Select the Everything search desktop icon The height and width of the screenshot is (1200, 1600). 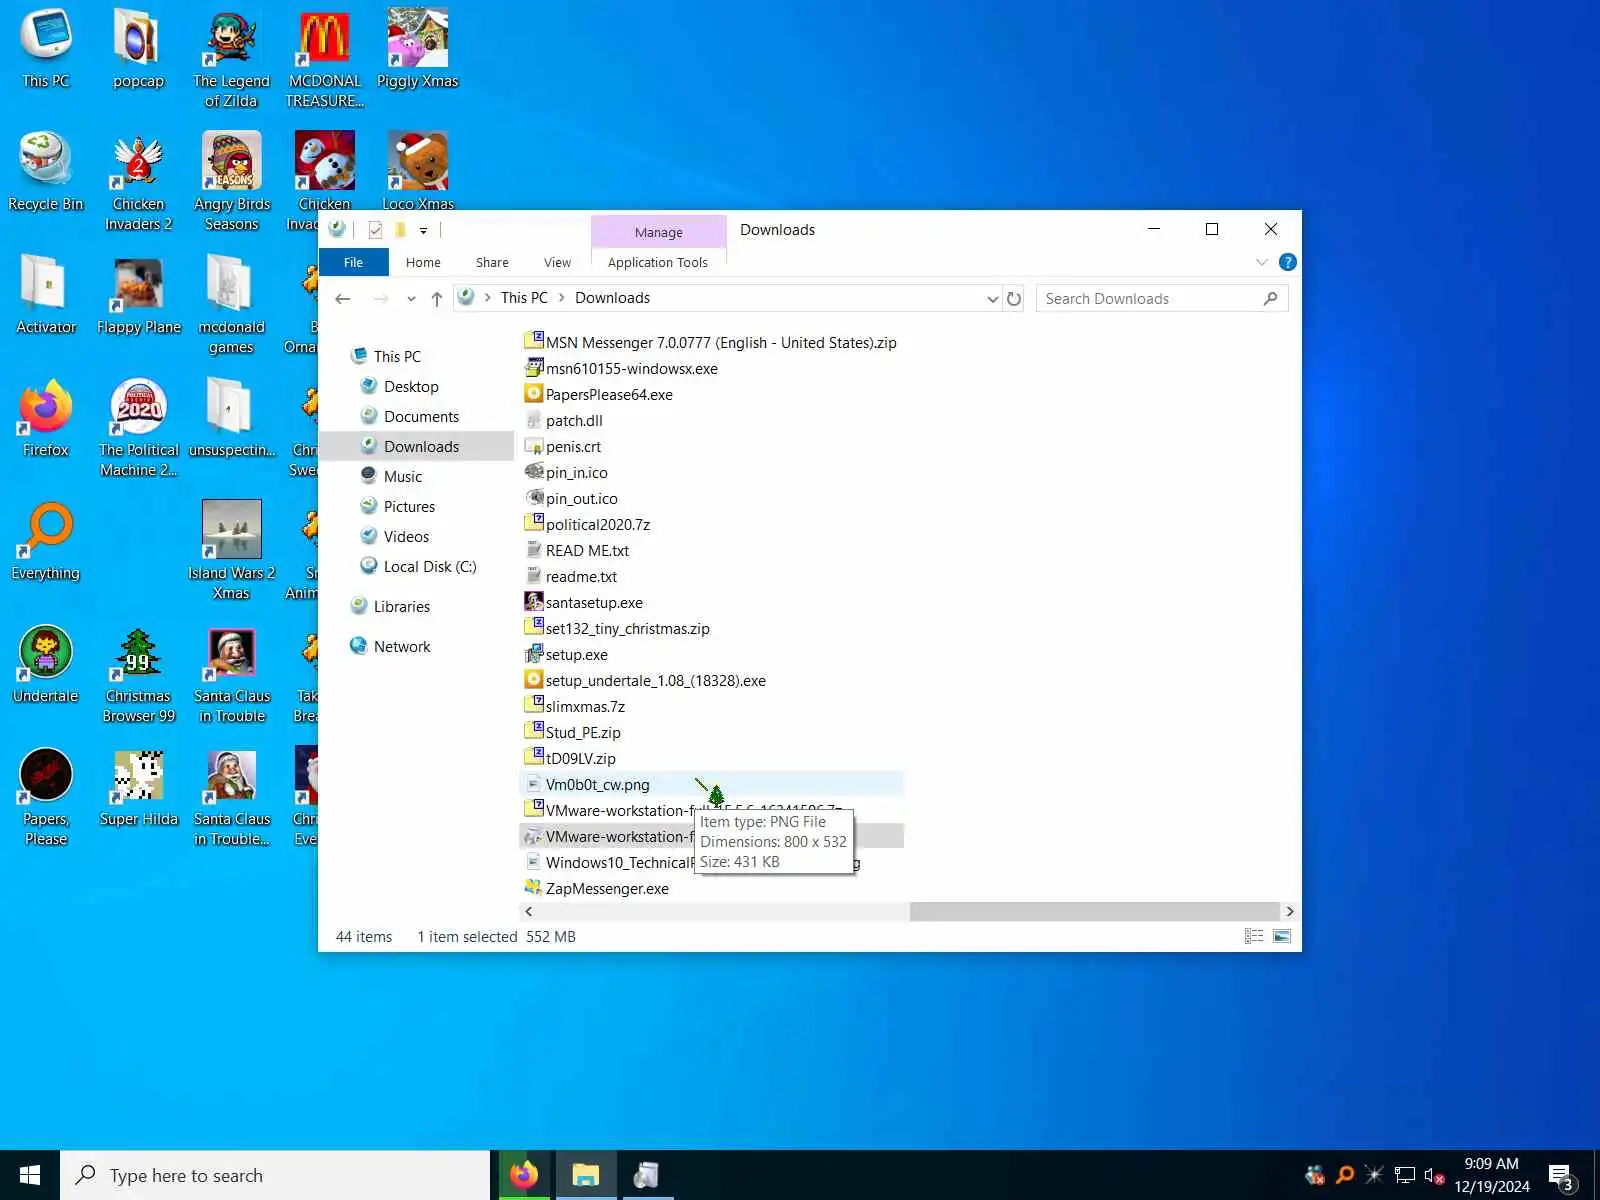pyautogui.click(x=46, y=542)
